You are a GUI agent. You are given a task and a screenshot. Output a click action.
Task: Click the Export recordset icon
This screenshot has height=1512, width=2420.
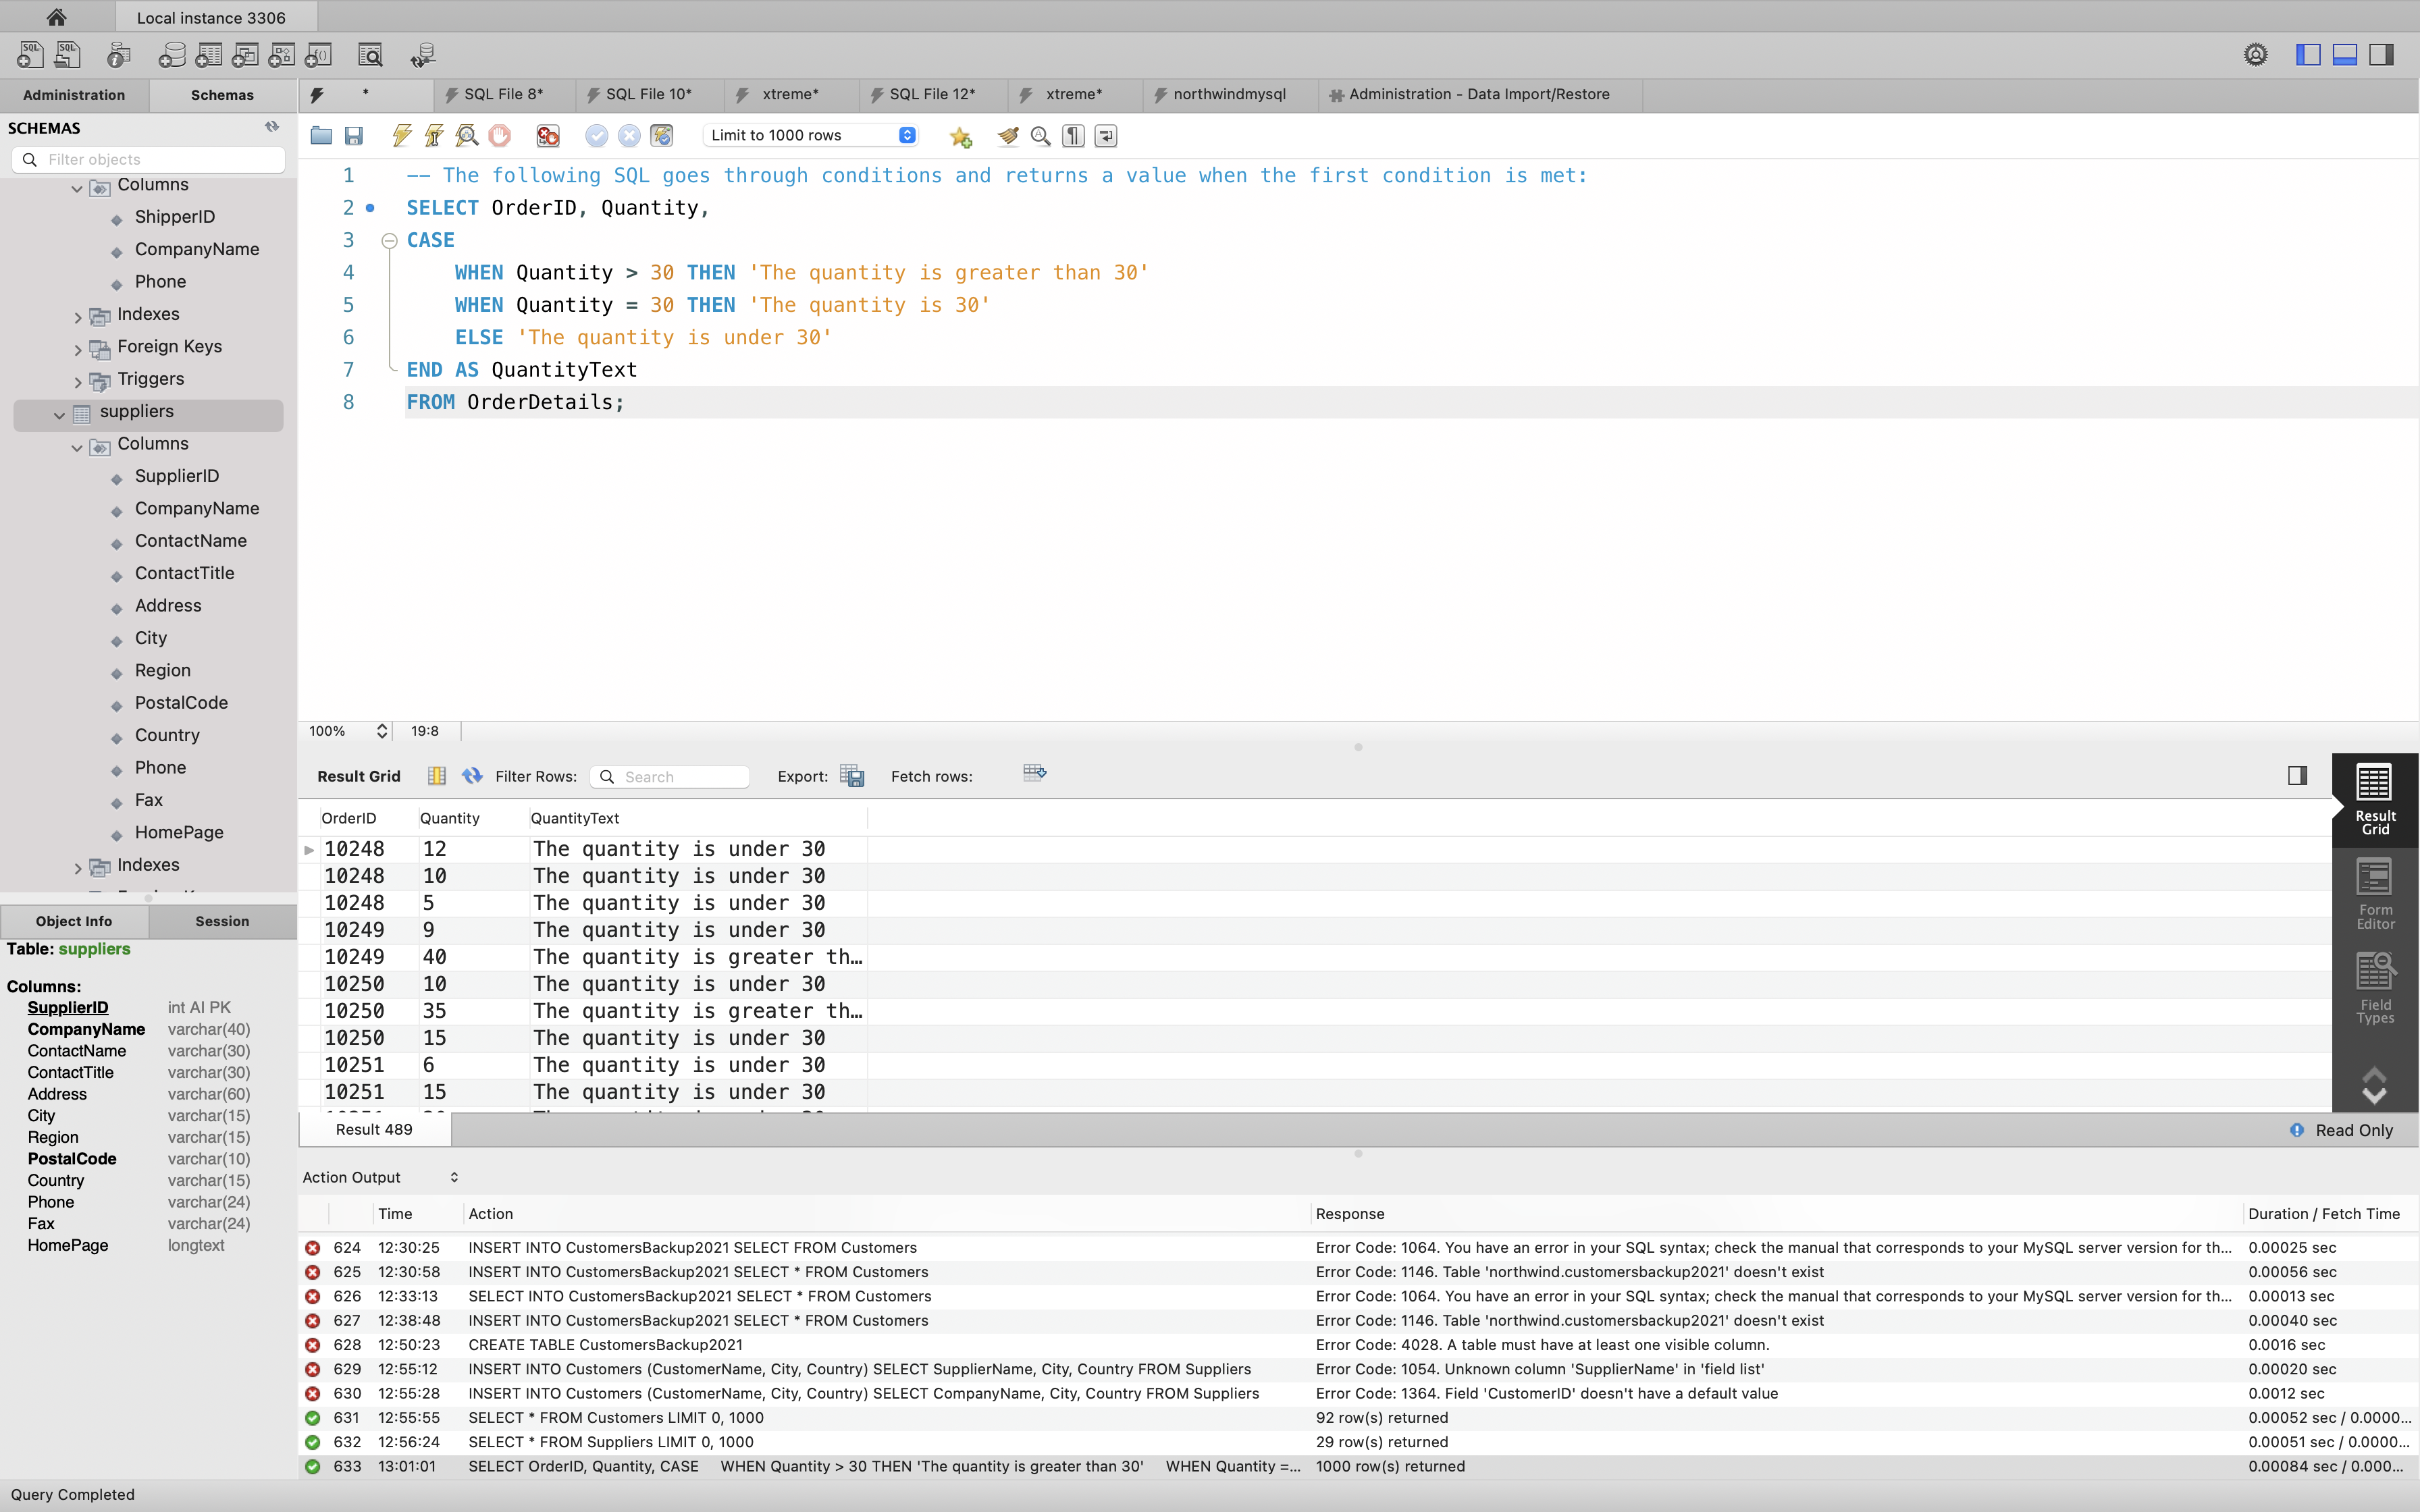(852, 776)
